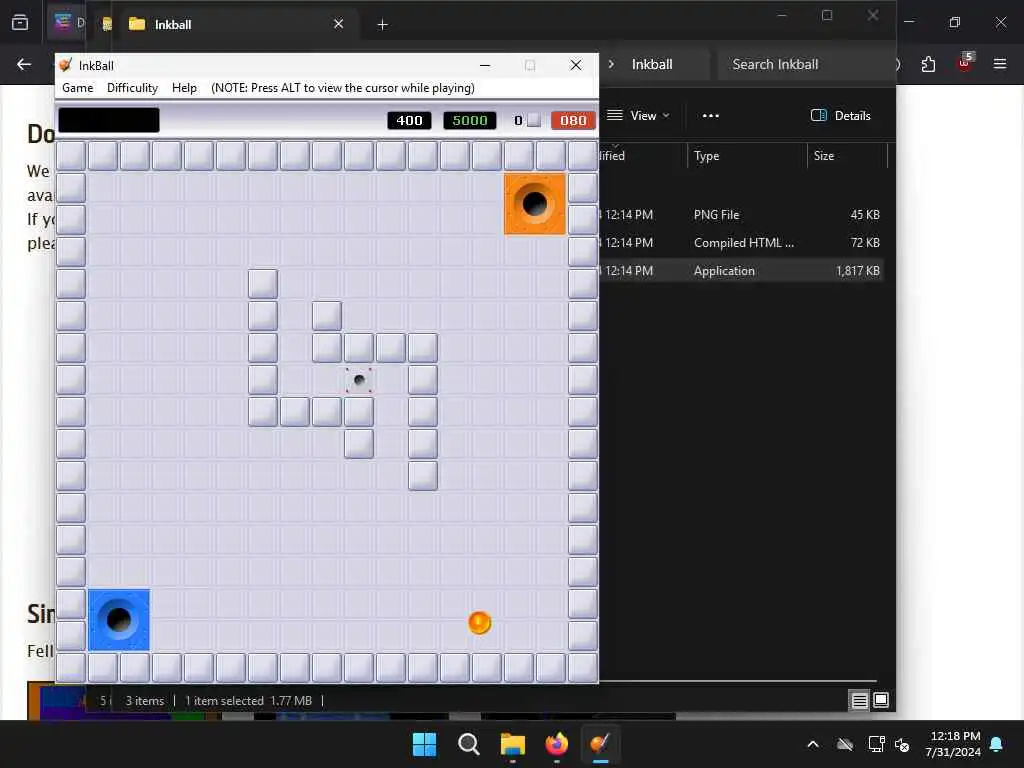Click the red extension icon with badge 5
Image resolution: width=1024 pixels, height=768 pixels.
point(965,63)
